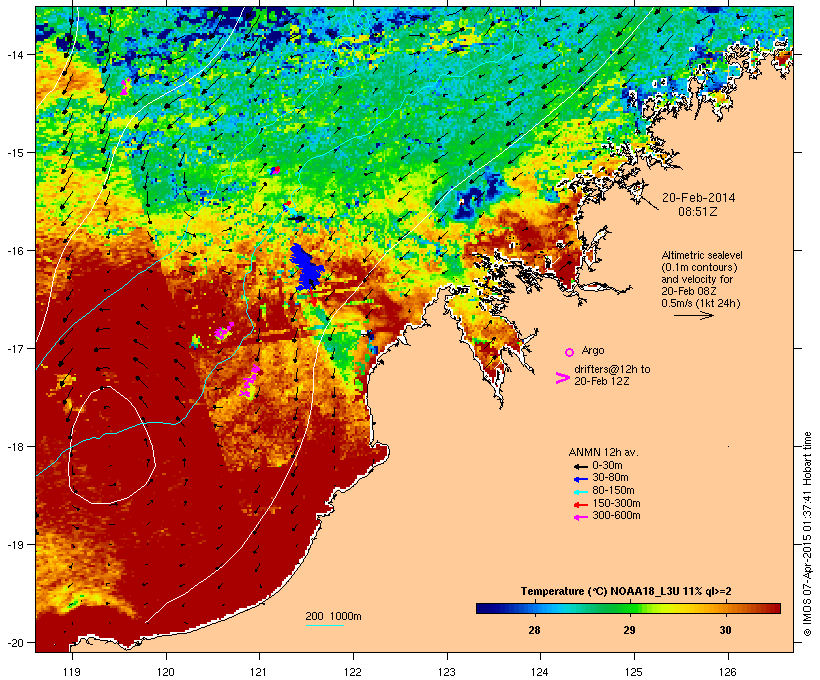820x680 pixels.
Task: Click the '150-300m' depth label
Action: click(x=616, y=503)
